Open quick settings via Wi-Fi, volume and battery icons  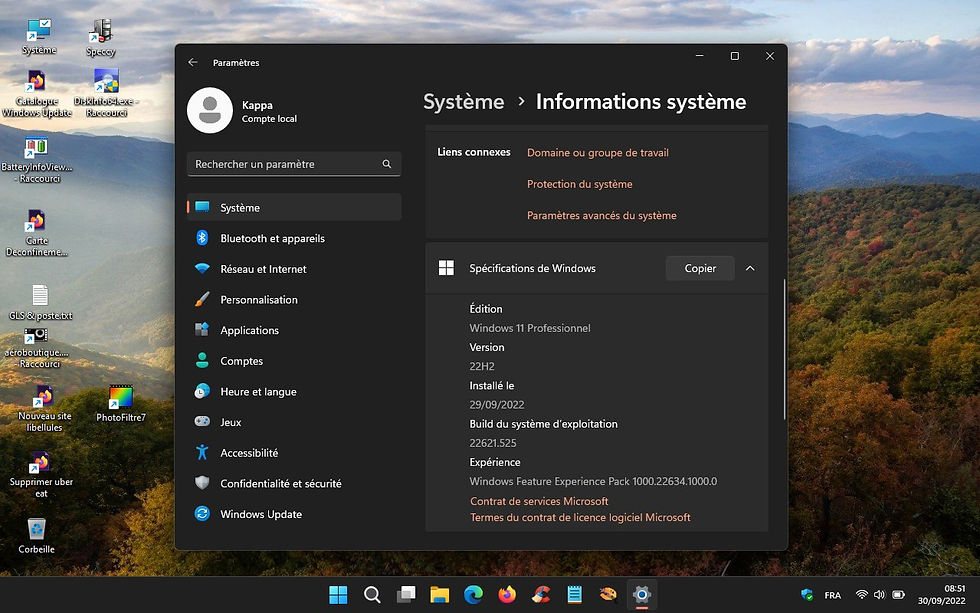880,595
